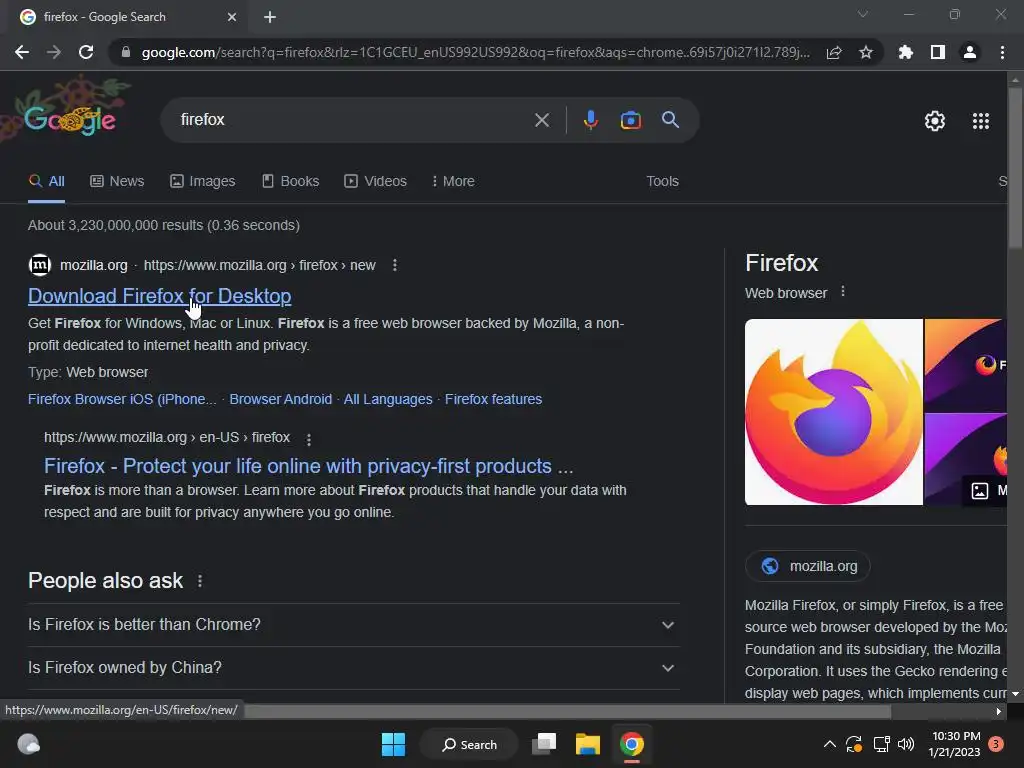Expand 'Is Firefox owned by China?'

[x=353, y=668]
